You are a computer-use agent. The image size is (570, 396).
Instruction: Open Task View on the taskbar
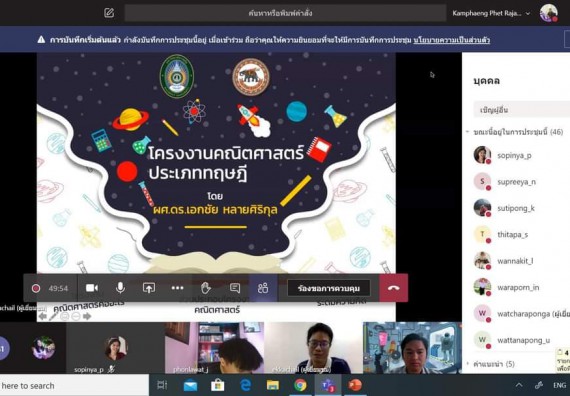(x=162, y=385)
